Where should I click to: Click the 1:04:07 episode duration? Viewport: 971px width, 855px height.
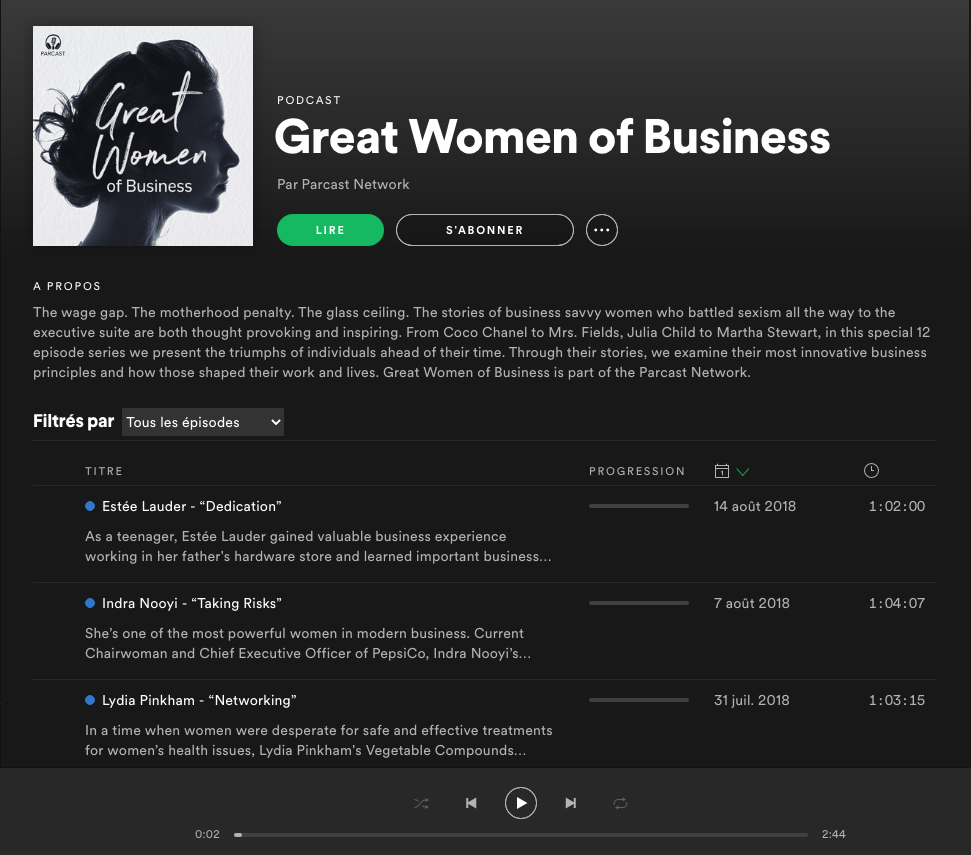click(897, 603)
